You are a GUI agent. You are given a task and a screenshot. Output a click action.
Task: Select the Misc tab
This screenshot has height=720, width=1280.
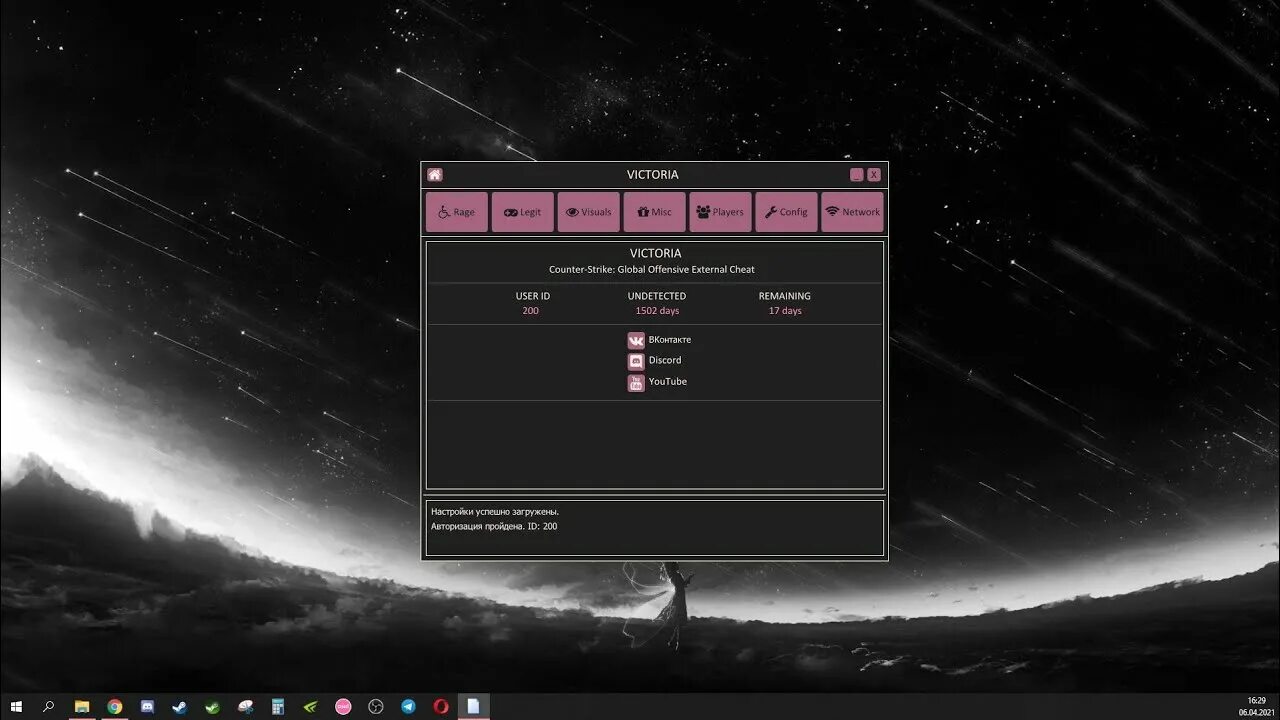(x=654, y=212)
